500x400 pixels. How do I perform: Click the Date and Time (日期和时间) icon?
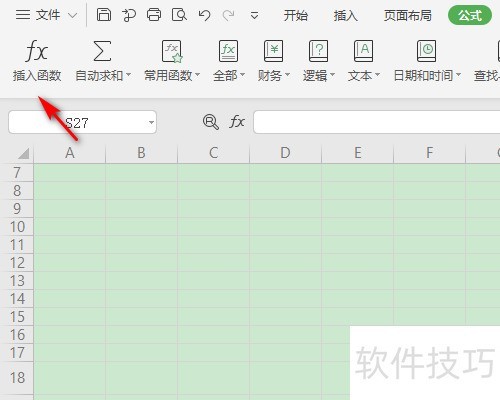[x=427, y=51]
